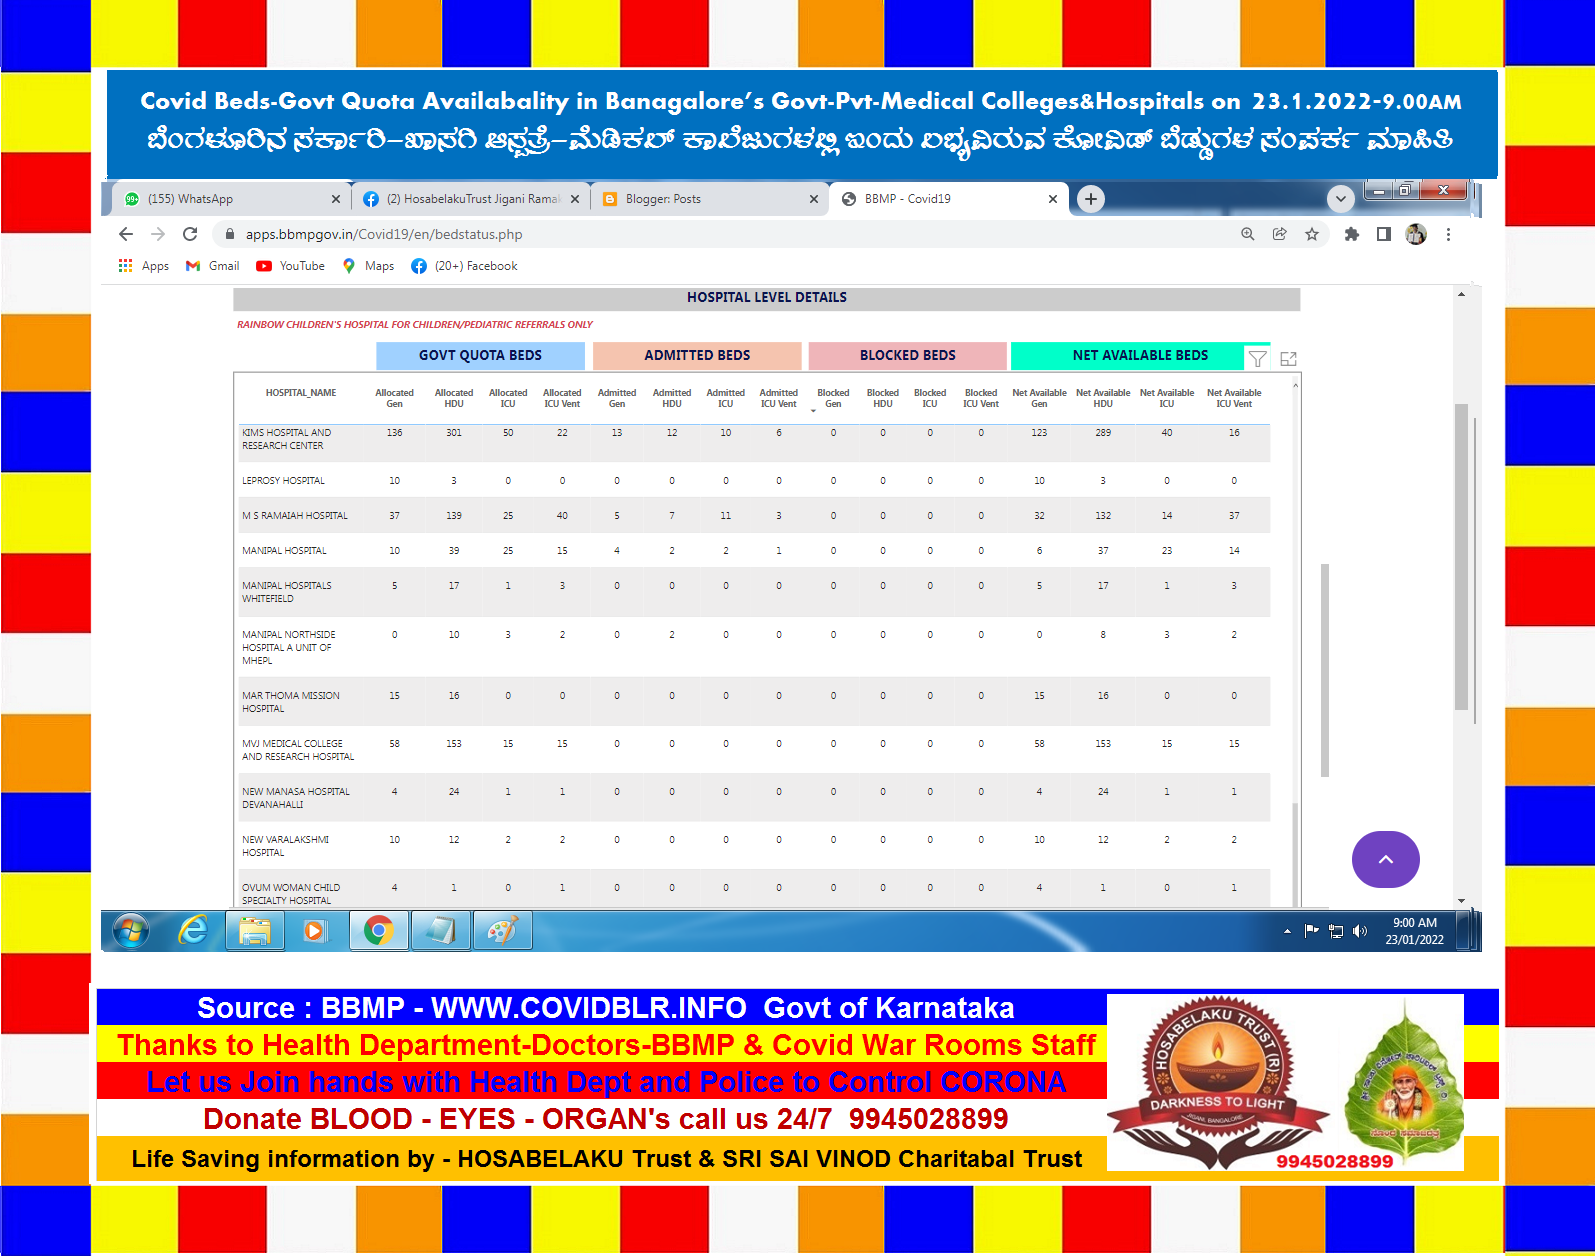Close the WhatsApp tab
The width and height of the screenshot is (1595, 1256).
pos(336,199)
